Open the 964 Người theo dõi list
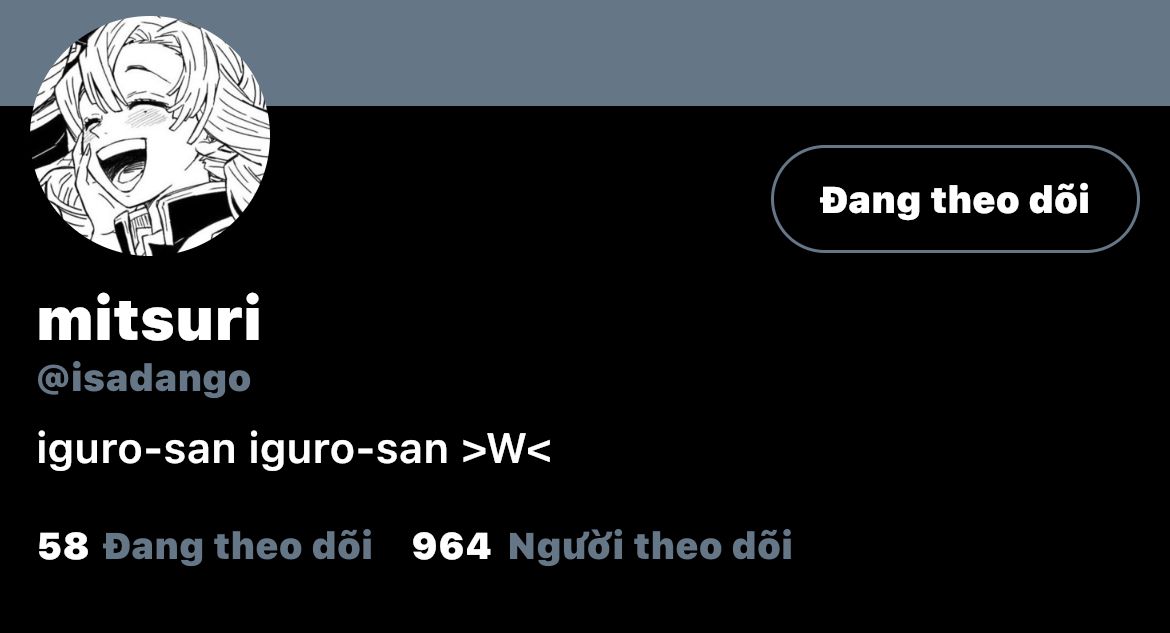This screenshot has width=1170, height=633. tap(601, 546)
